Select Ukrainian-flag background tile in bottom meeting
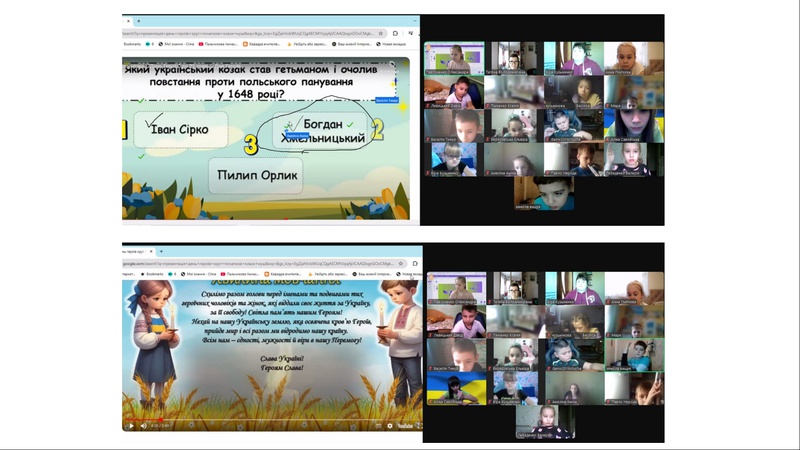Screen dimensions: 800x450 456,388
